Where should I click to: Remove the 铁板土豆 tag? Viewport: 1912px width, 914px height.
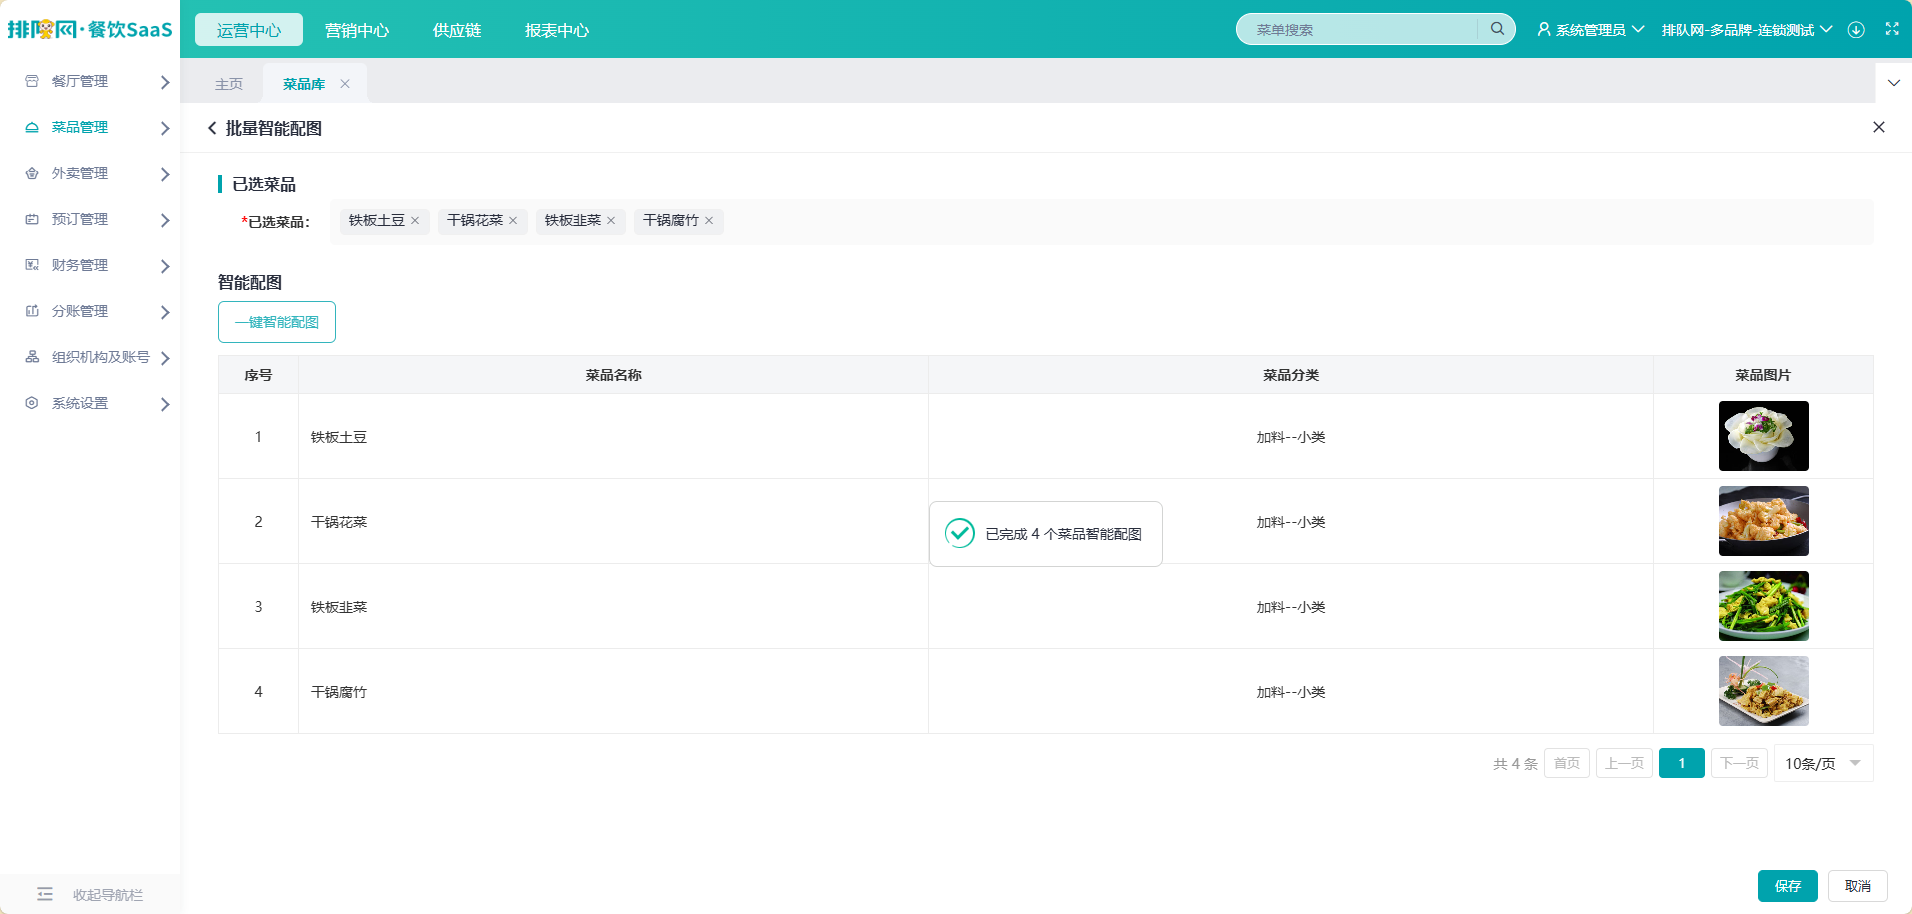tap(415, 221)
